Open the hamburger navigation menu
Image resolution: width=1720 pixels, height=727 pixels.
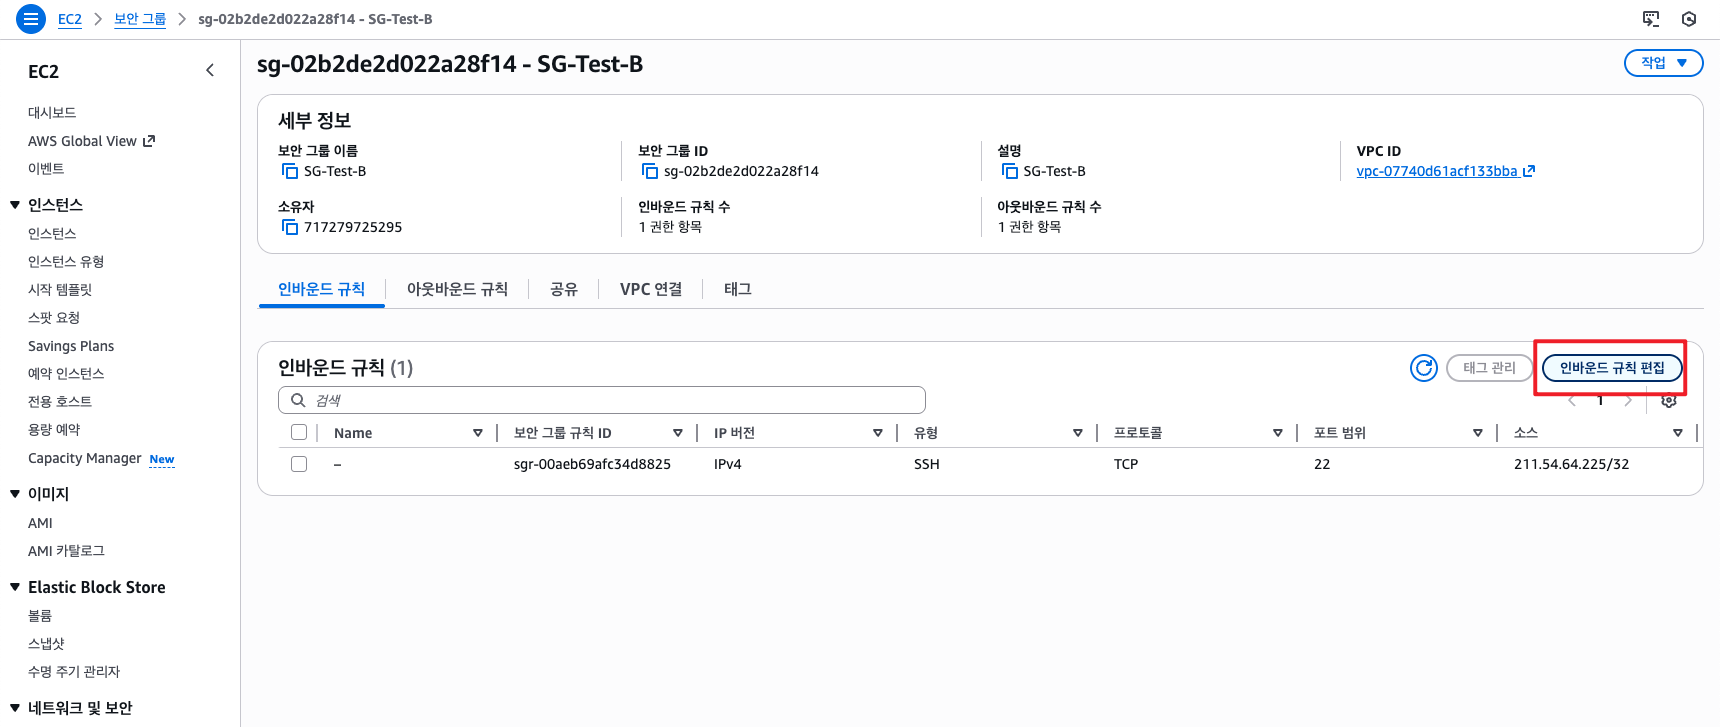[x=31, y=19]
